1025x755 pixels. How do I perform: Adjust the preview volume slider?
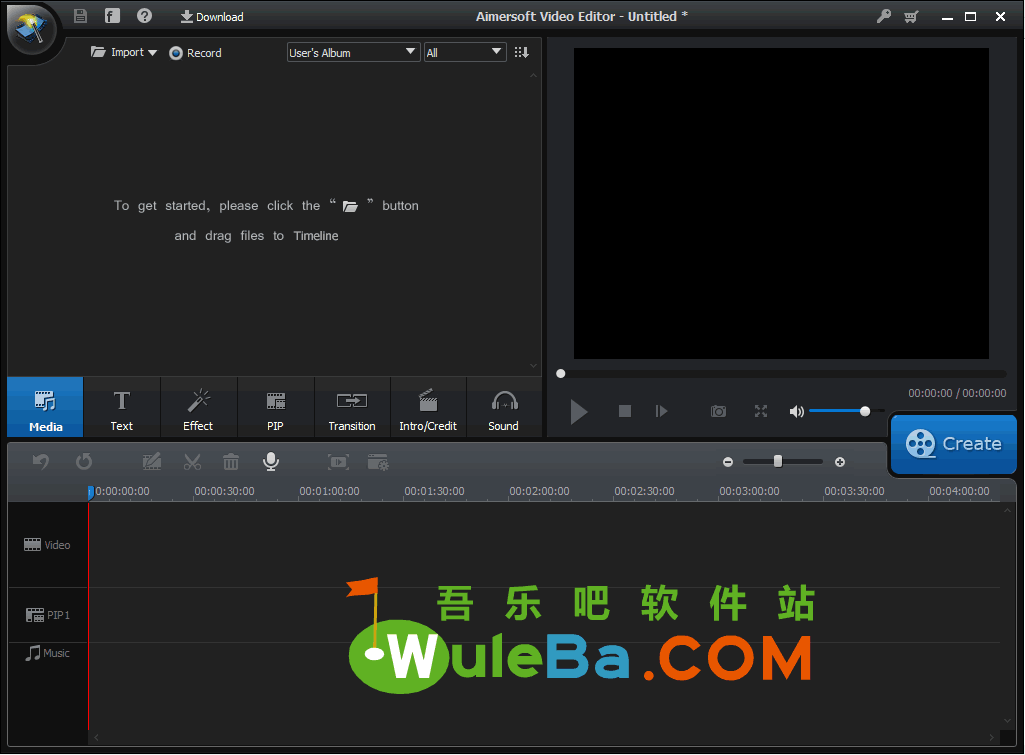coord(847,411)
